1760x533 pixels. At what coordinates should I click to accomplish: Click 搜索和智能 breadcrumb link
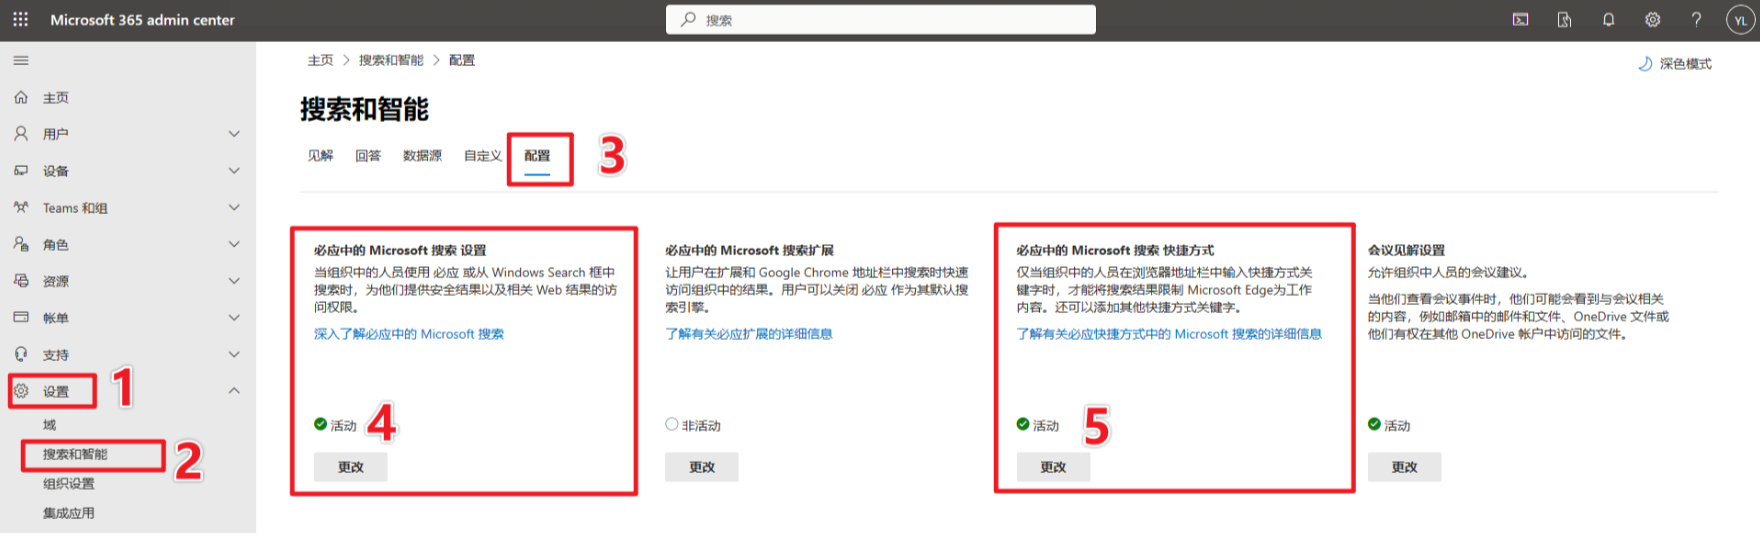[x=391, y=61]
